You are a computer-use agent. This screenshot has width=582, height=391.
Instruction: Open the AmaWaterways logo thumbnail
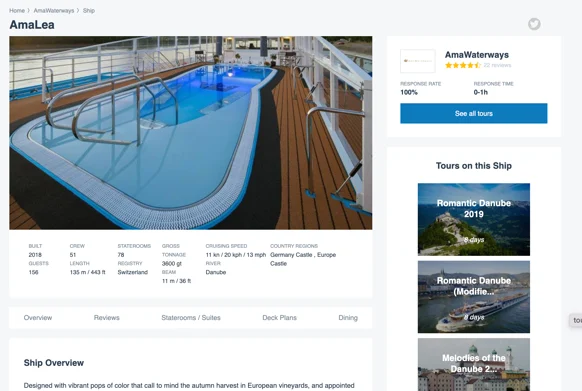click(418, 61)
